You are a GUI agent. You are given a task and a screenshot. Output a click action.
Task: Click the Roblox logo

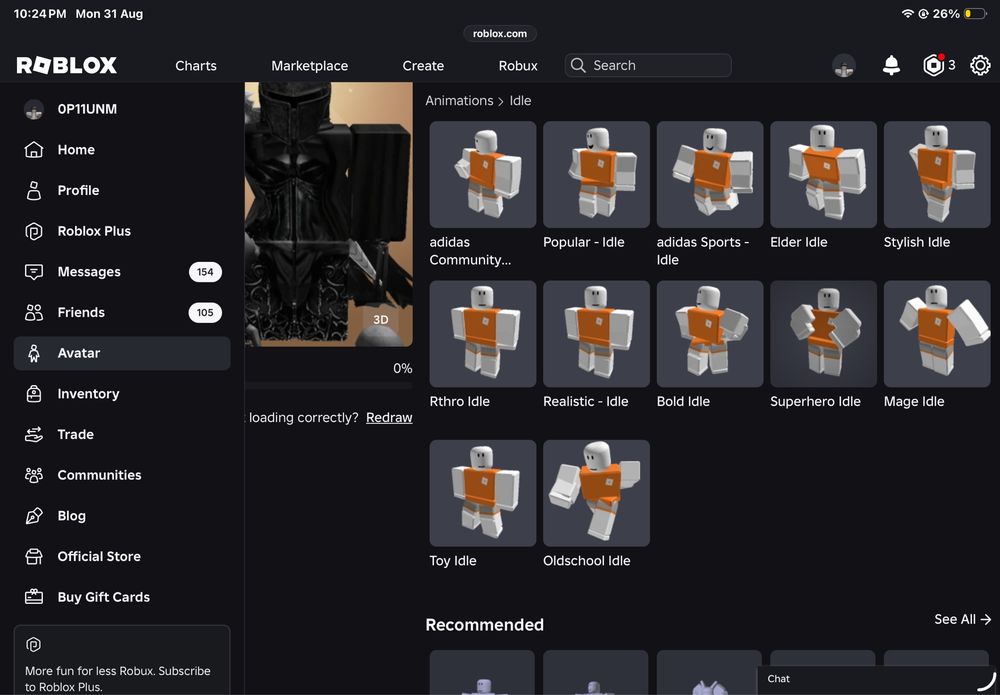(66, 65)
